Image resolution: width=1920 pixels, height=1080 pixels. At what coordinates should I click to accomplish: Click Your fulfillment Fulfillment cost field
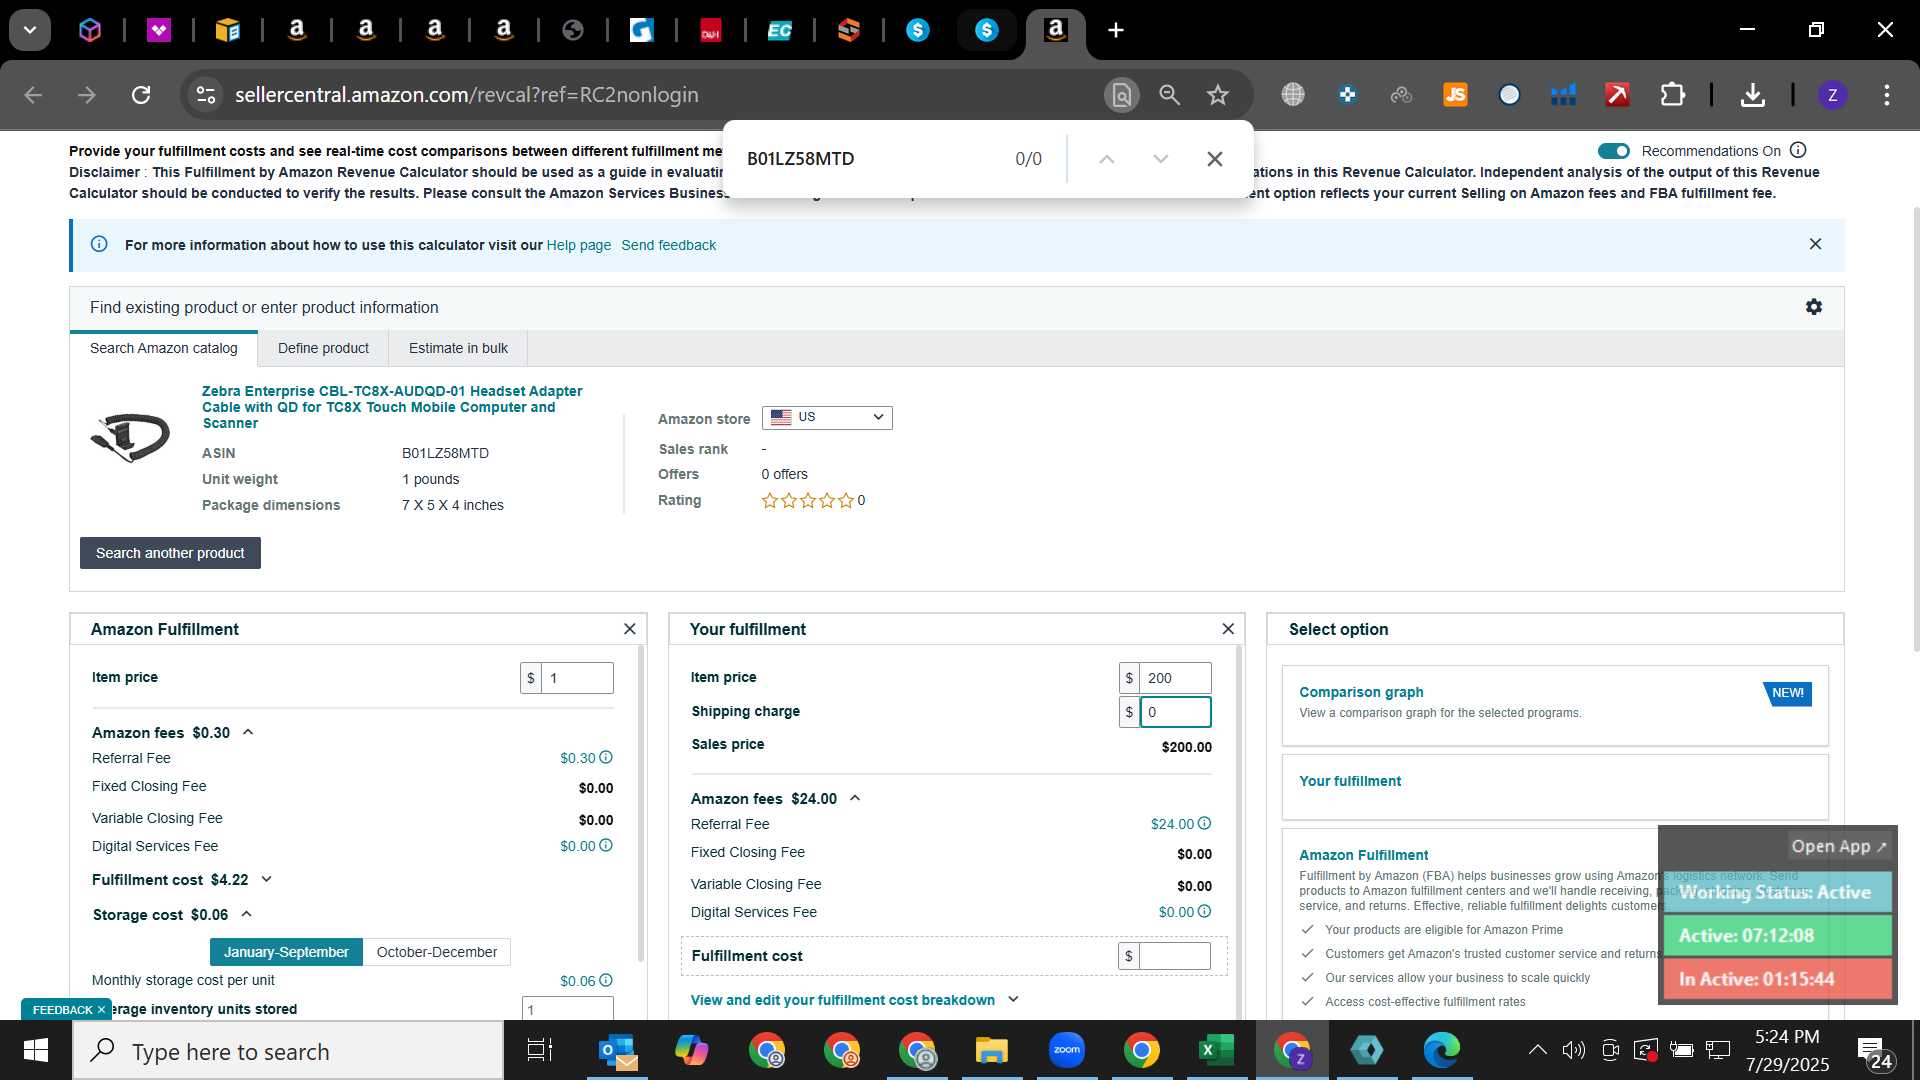click(1175, 956)
